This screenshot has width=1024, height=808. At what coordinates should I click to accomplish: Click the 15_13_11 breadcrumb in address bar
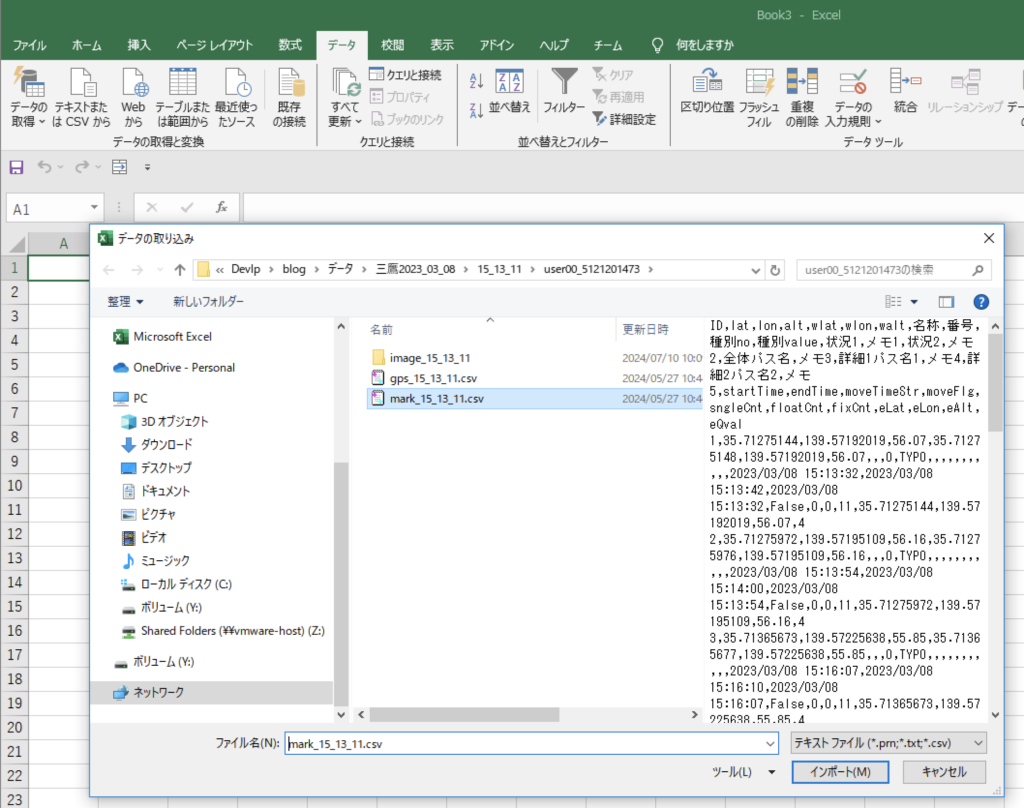point(499,269)
